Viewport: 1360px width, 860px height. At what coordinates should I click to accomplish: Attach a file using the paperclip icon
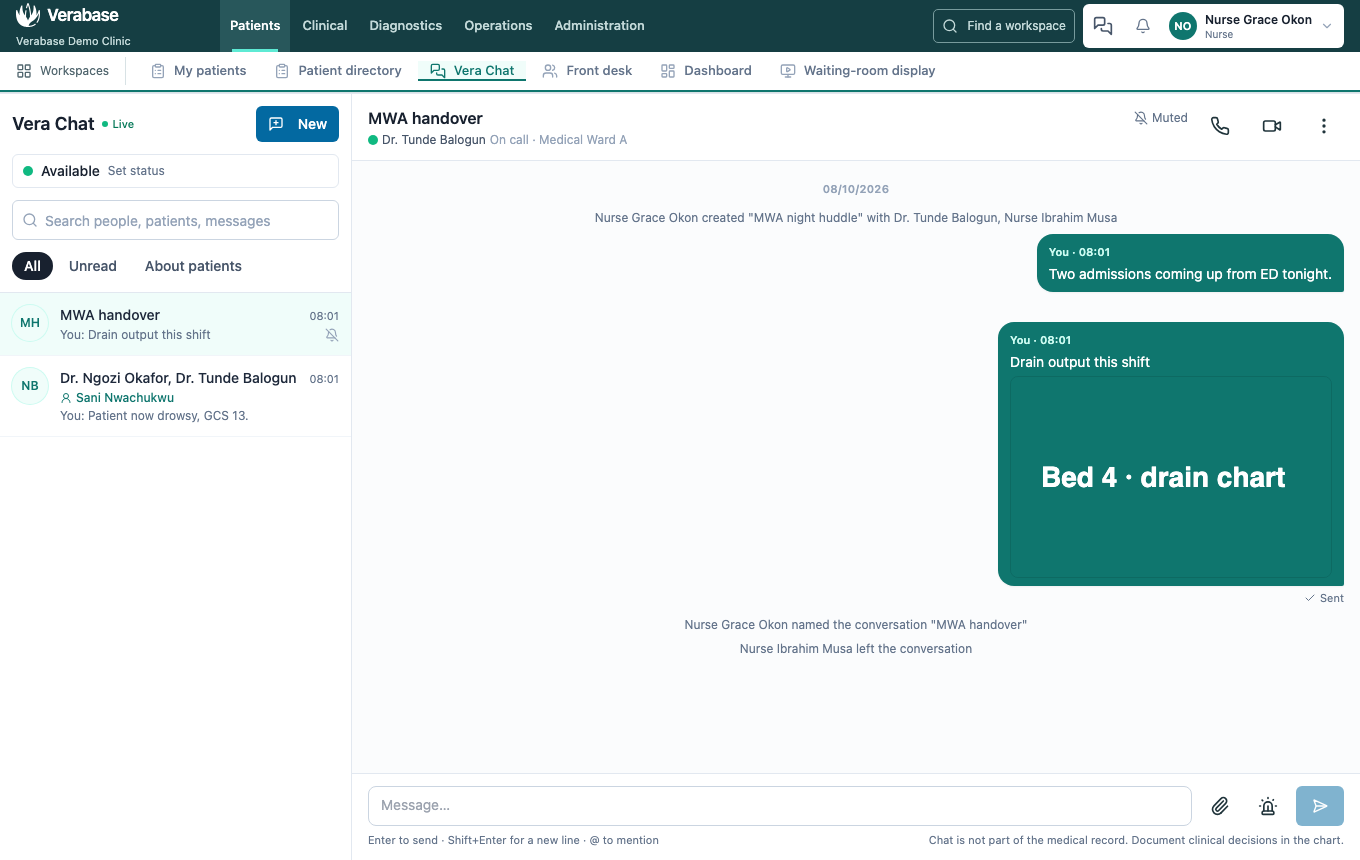click(1220, 806)
